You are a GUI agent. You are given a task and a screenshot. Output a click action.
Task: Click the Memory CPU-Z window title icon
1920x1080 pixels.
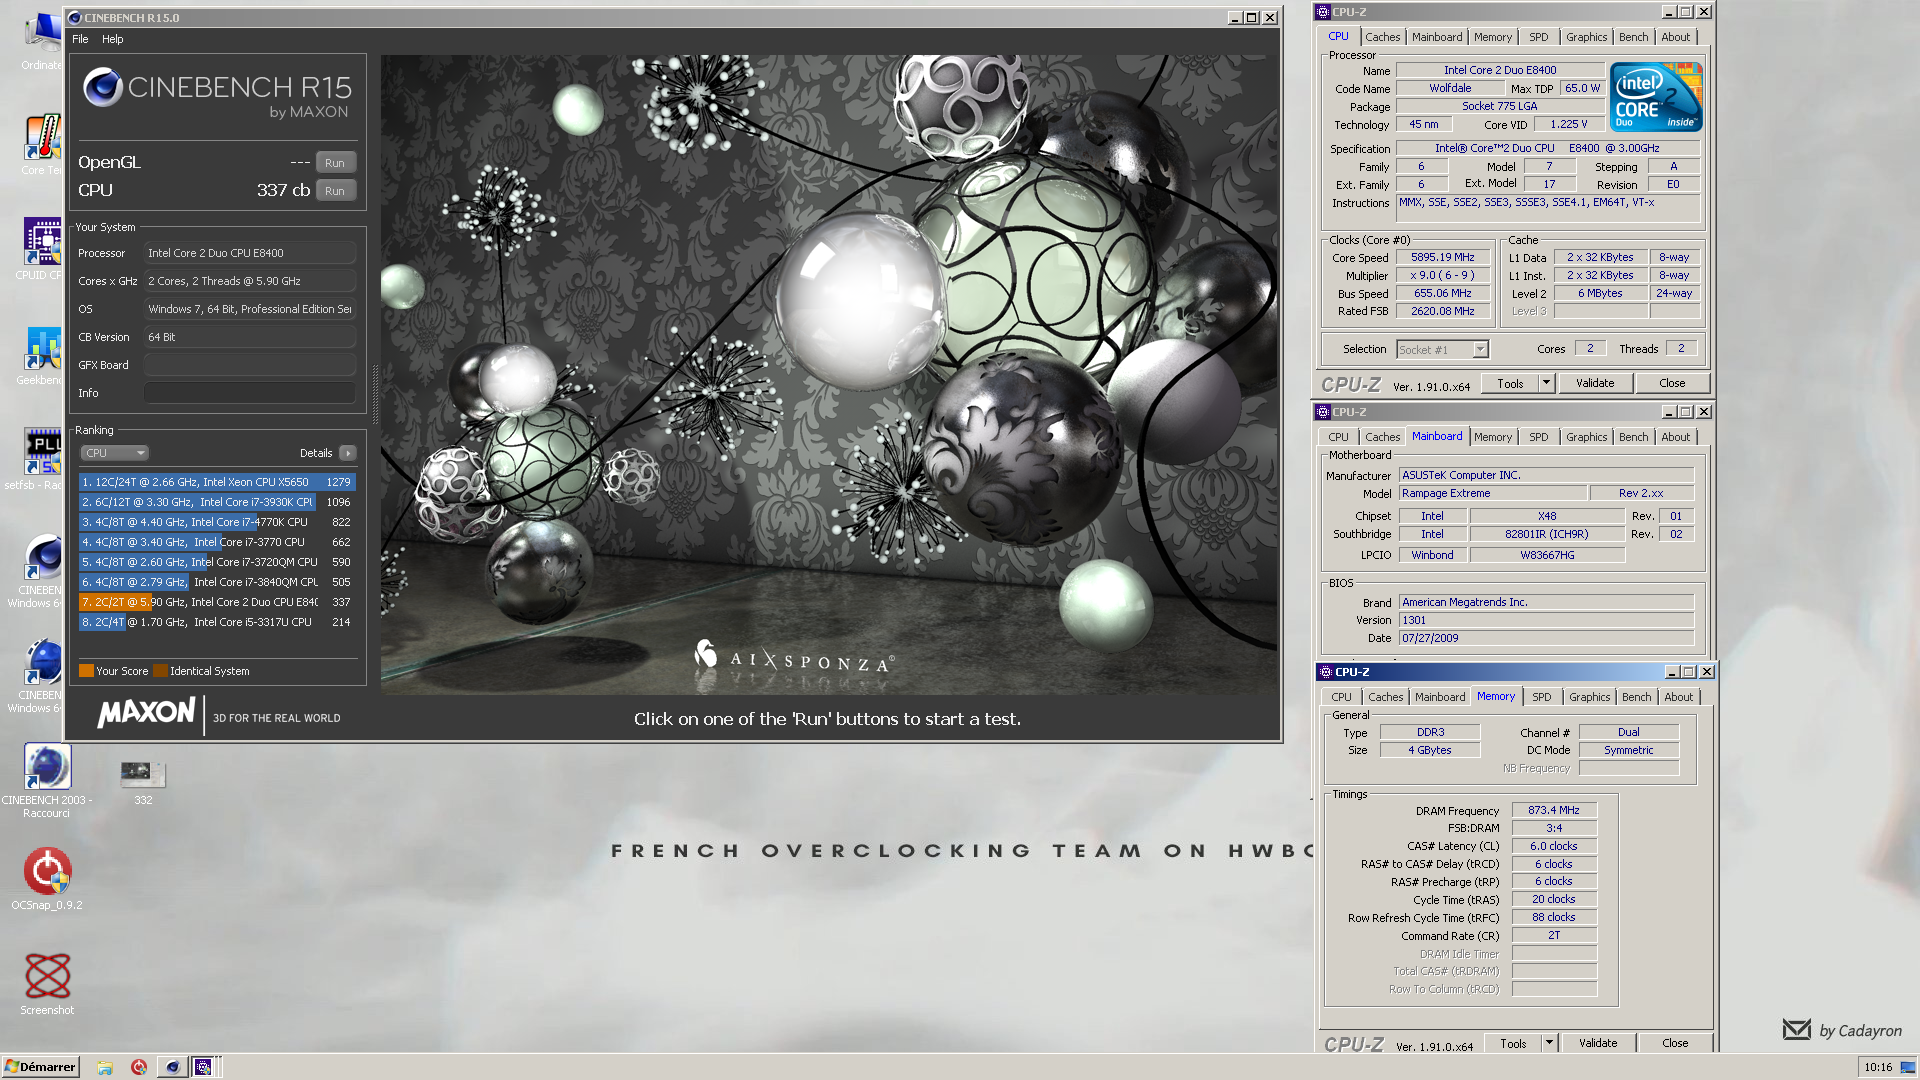point(1326,672)
